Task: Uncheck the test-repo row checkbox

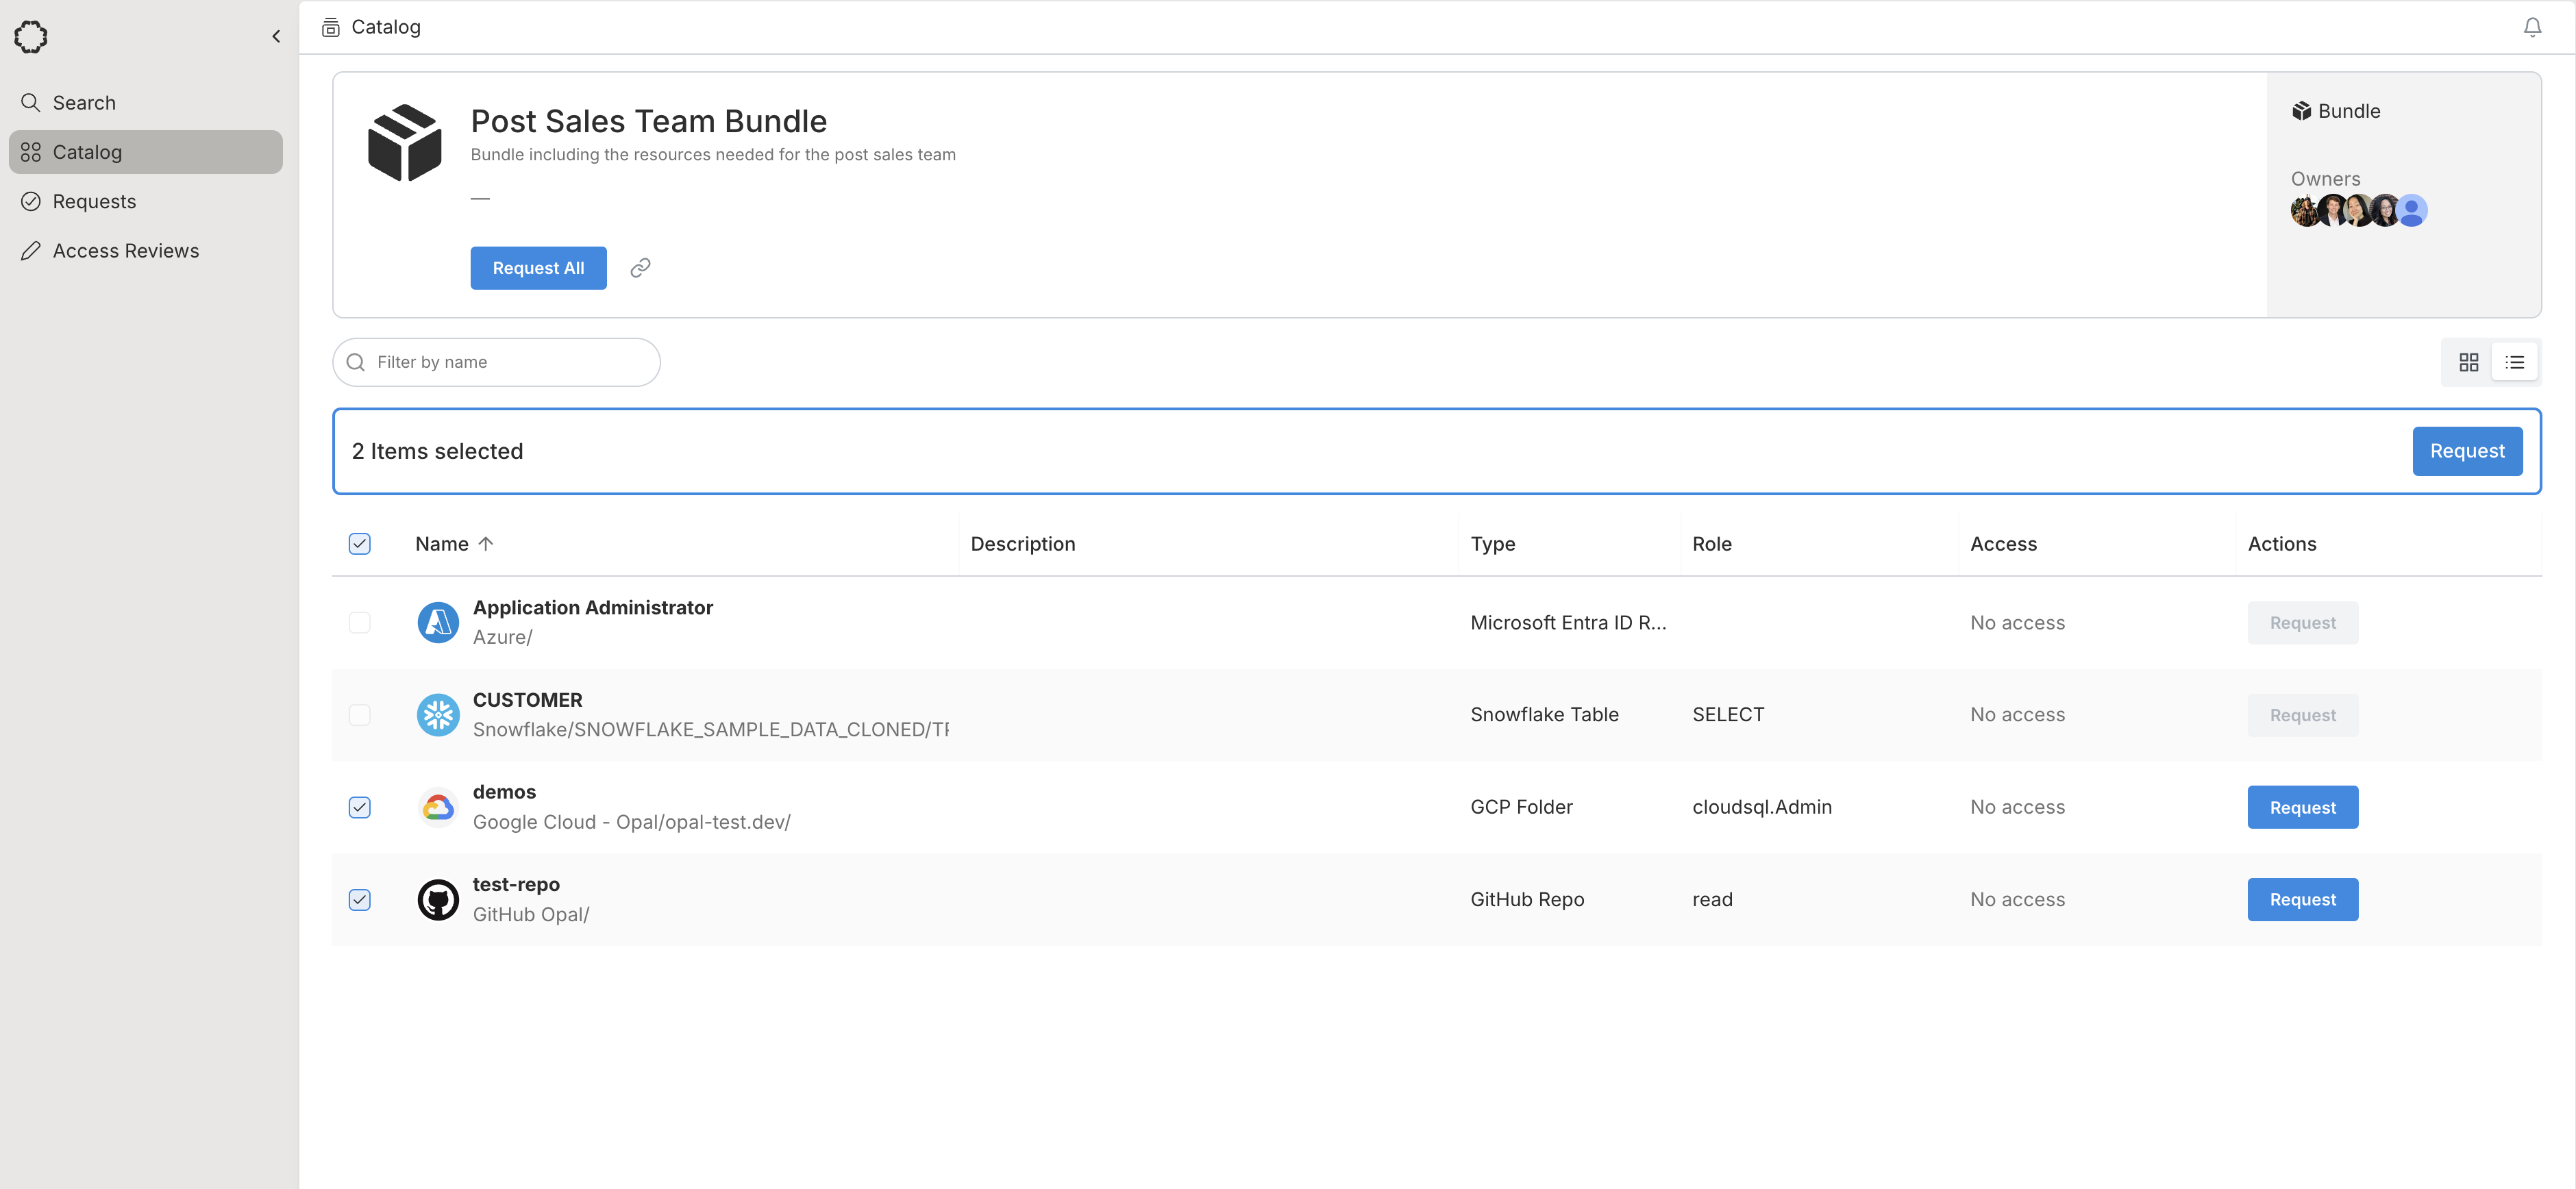Action: pos(360,899)
